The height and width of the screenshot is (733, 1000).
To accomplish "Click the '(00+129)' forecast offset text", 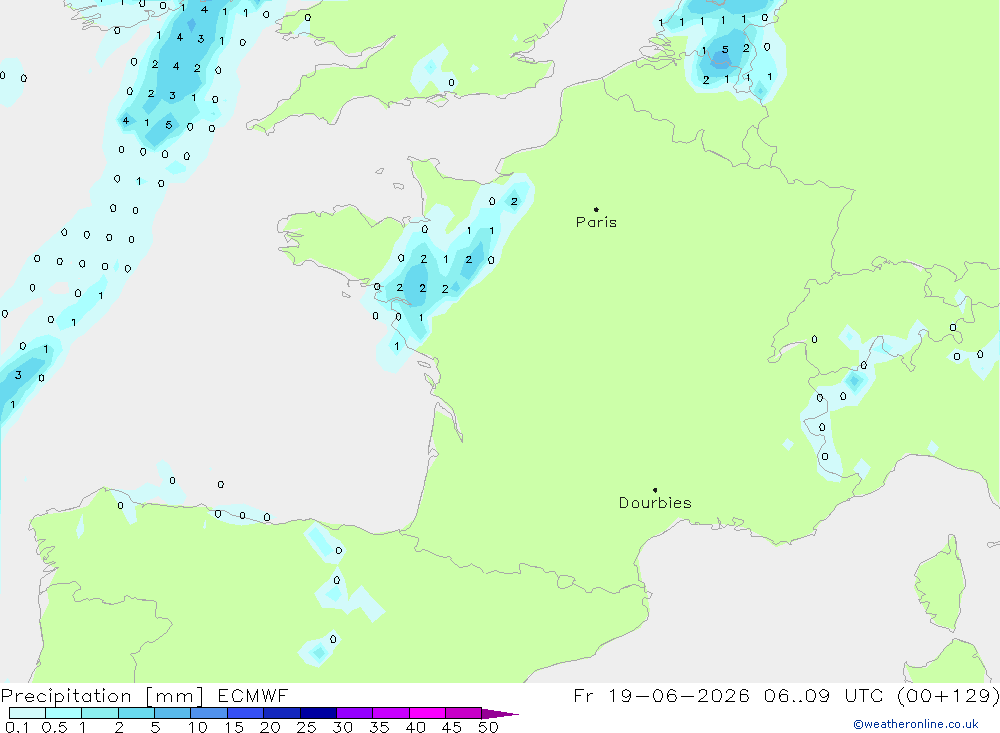I will [x=948, y=696].
